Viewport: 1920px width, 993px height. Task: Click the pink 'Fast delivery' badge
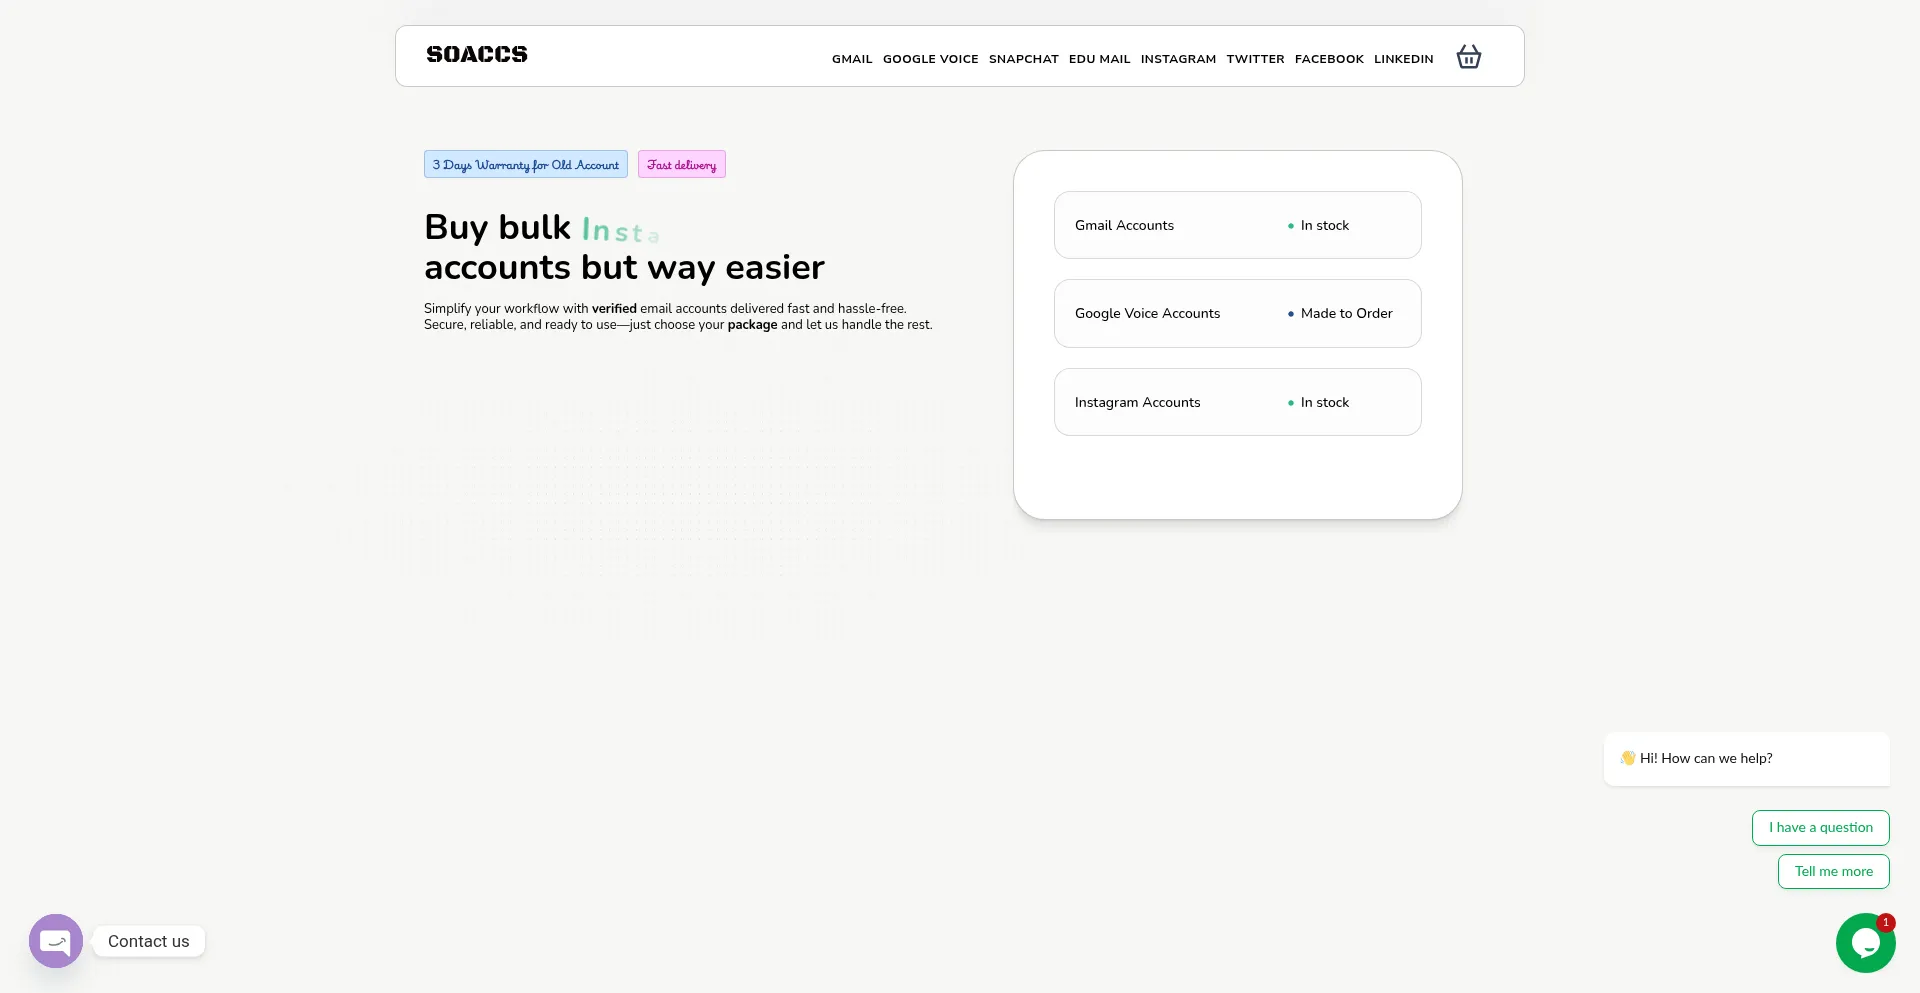681,165
